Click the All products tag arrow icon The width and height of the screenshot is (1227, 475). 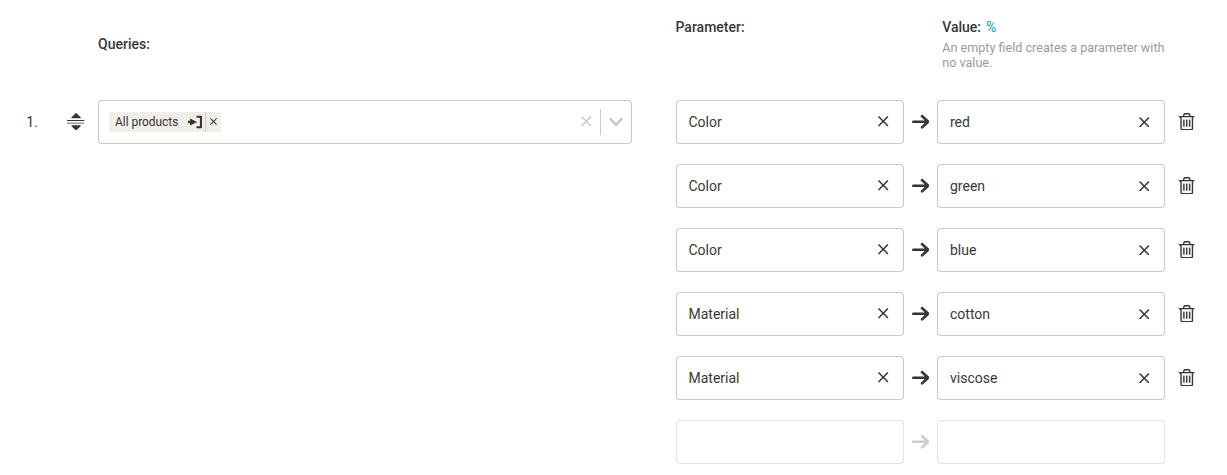click(x=195, y=122)
